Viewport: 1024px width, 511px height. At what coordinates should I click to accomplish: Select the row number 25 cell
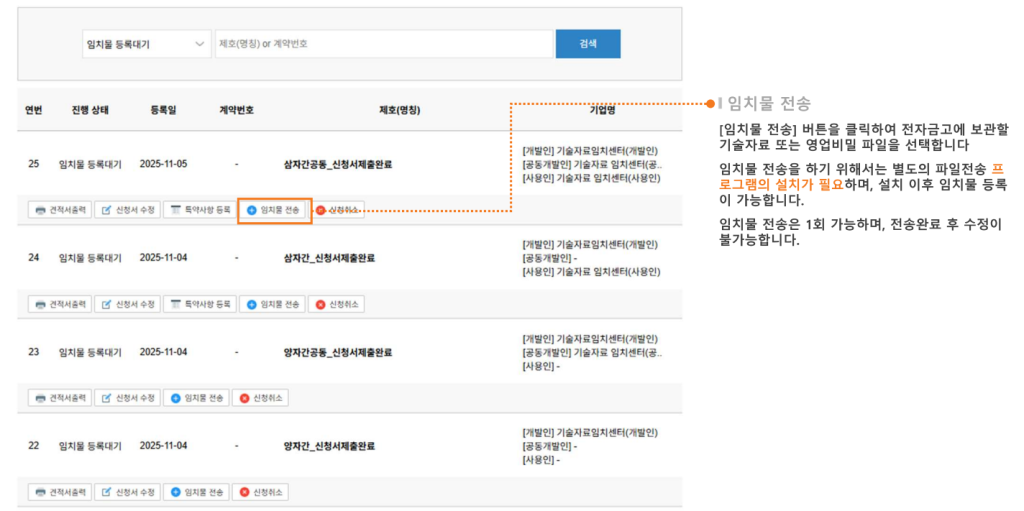[34, 164]
